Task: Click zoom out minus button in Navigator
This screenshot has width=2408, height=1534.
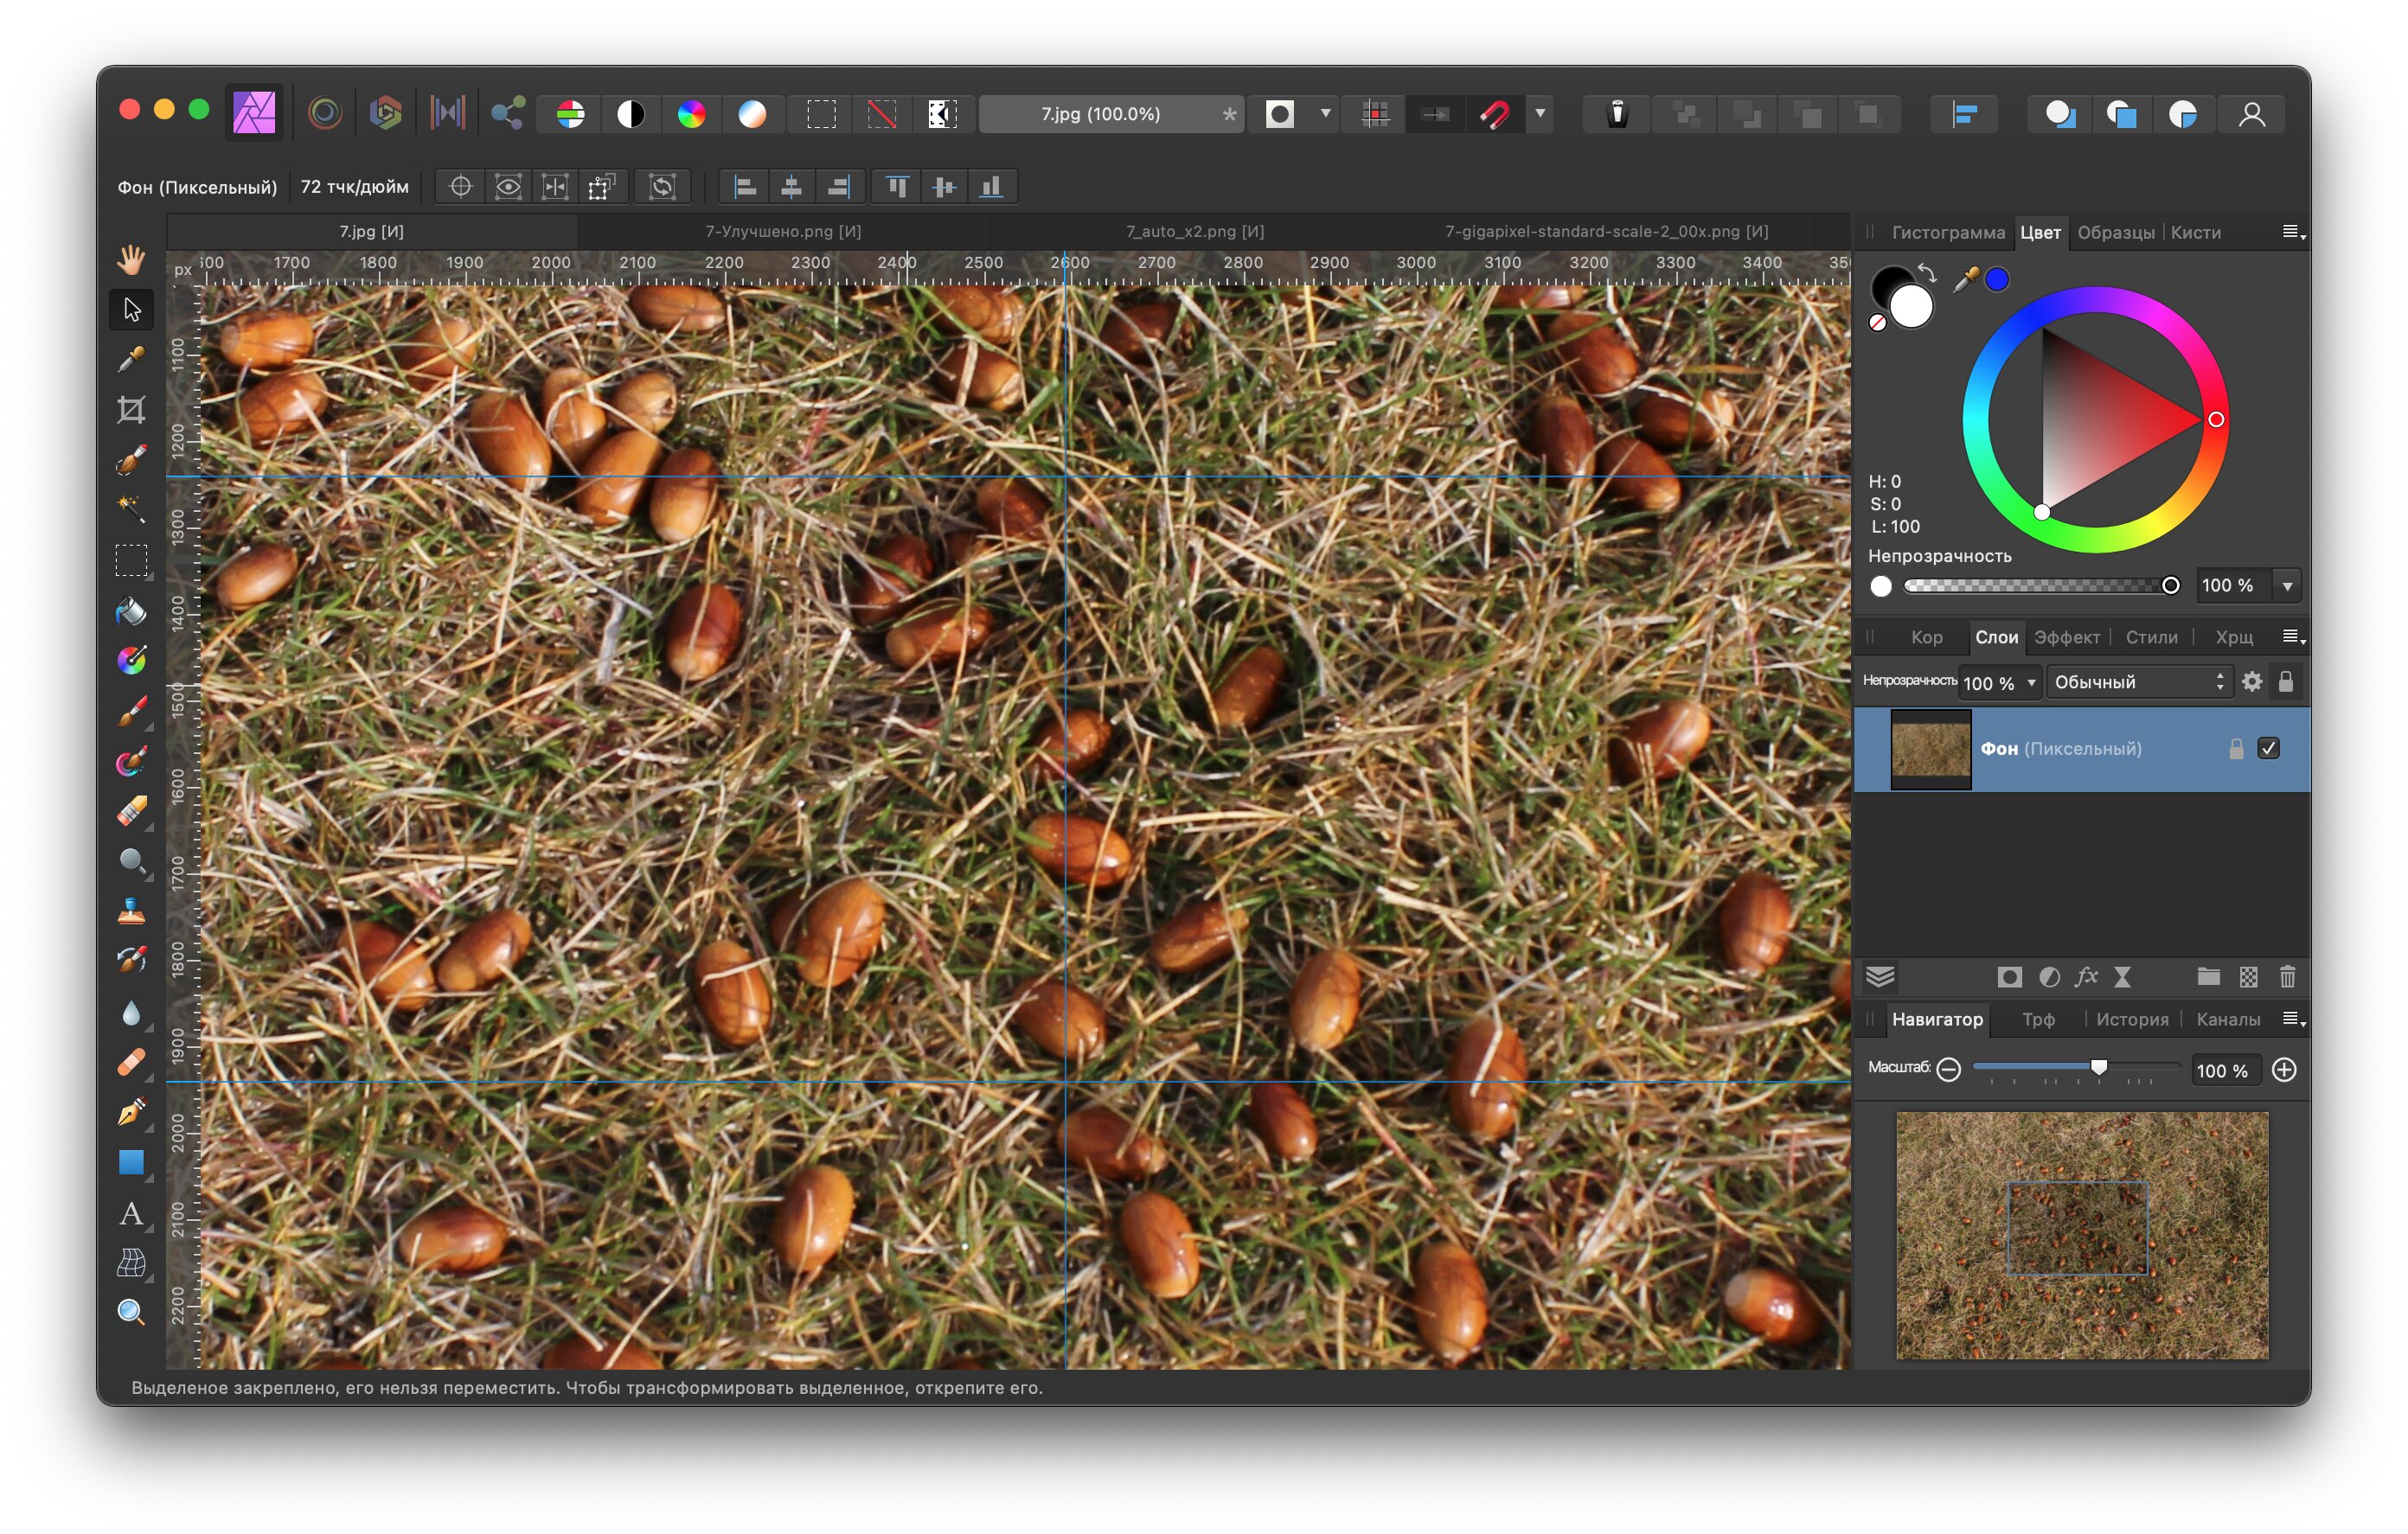Action: 1947,1069
